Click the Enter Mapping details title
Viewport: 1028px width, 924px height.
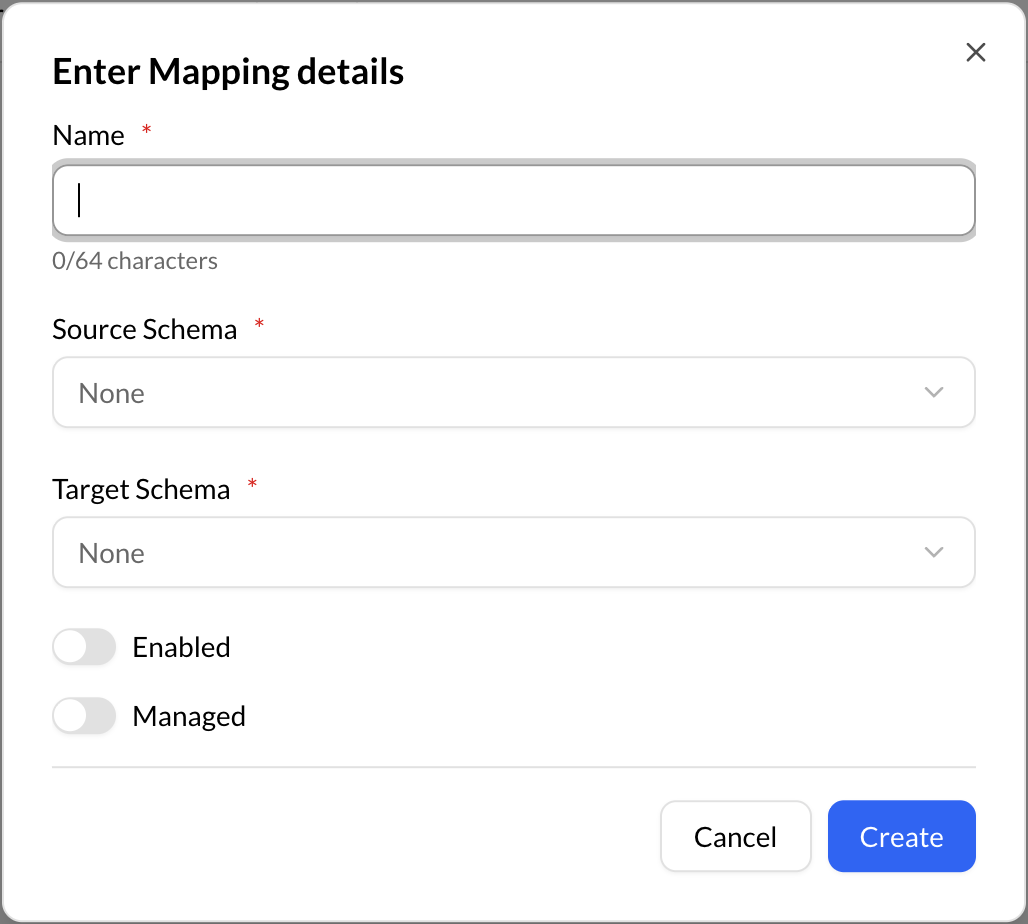coord(227,71)
